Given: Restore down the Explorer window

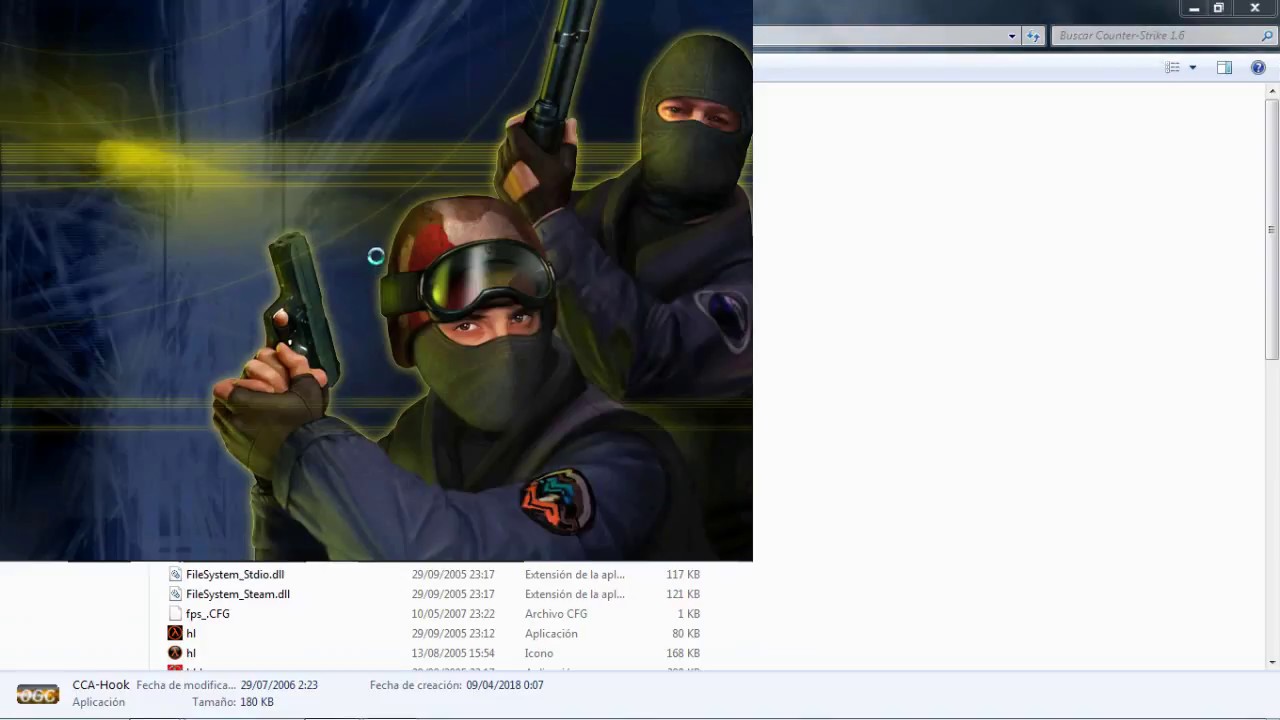Looking at the screenshot, I should [x=1218, y=8].
